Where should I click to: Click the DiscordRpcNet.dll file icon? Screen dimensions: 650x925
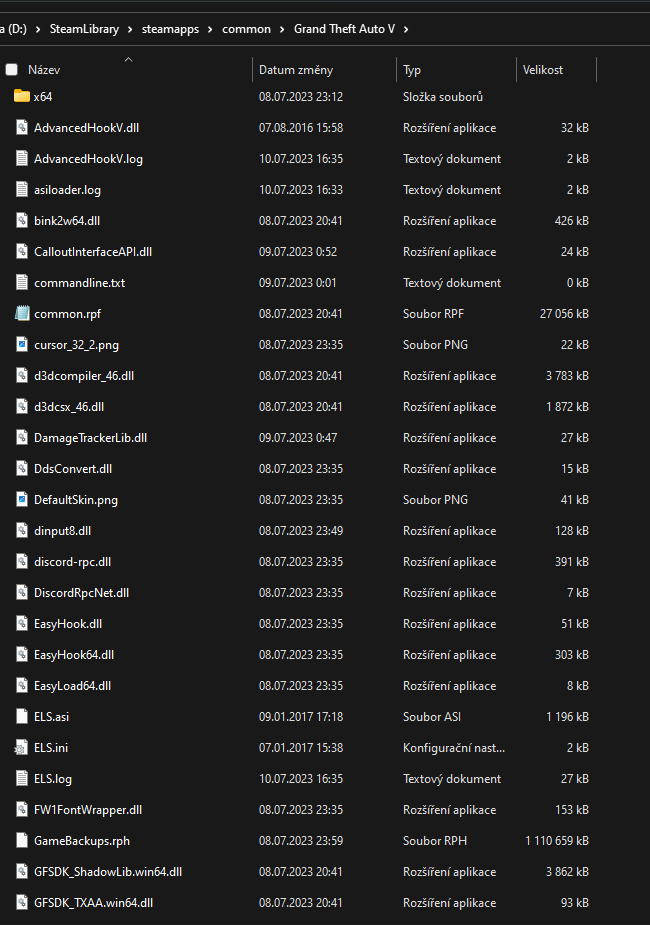[22, 592]
